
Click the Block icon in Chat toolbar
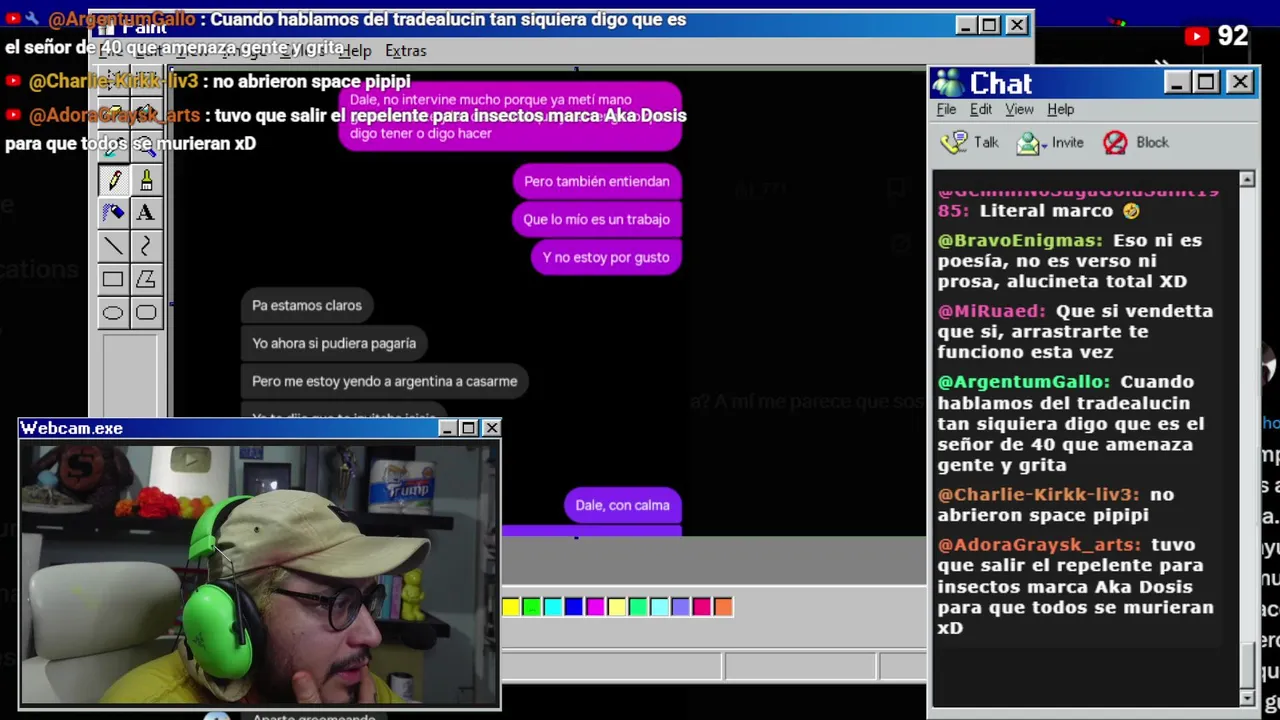click(1115, 143)
